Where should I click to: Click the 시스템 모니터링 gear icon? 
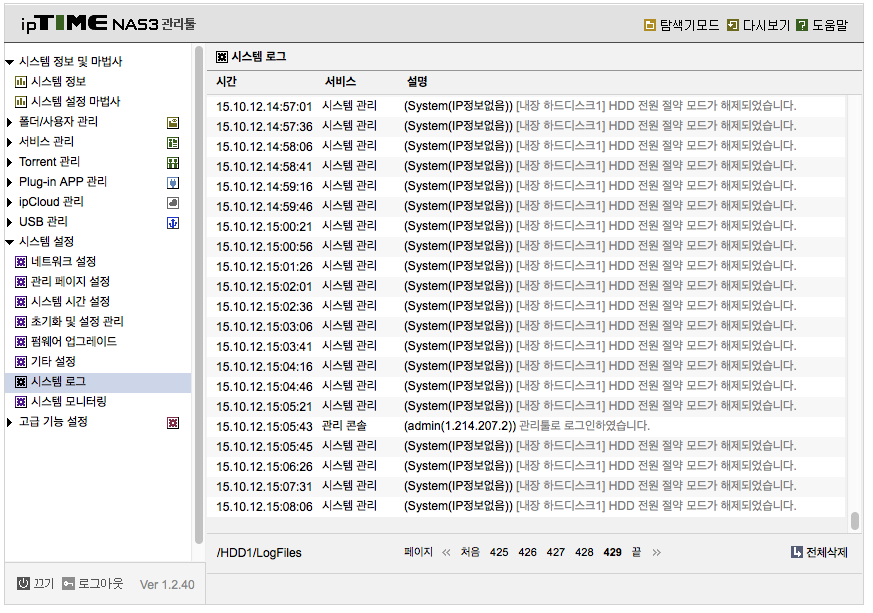21,402
